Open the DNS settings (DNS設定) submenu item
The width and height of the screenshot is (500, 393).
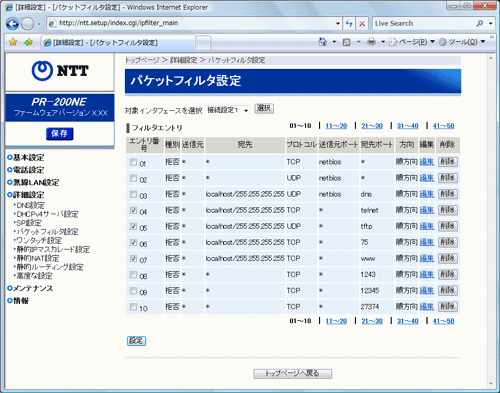(30, 205)
